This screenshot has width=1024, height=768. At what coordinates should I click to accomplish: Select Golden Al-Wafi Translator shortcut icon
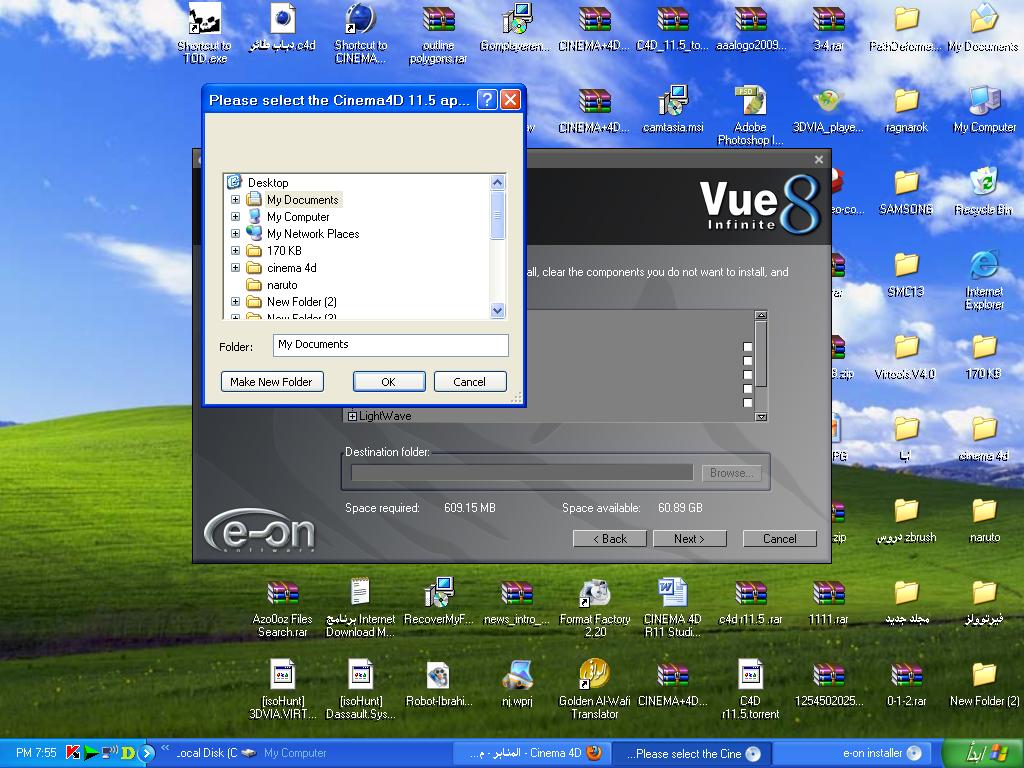(594, 688)
